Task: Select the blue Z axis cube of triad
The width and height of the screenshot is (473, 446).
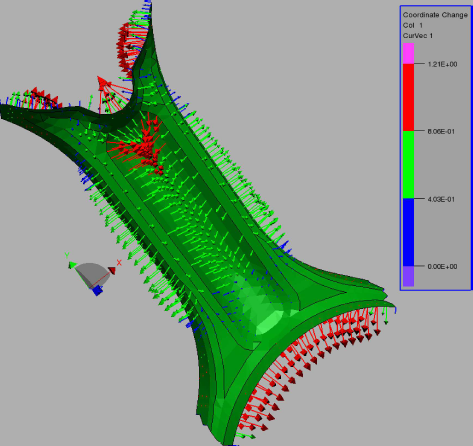Action: pyautogui.click(x=97, y=291)
